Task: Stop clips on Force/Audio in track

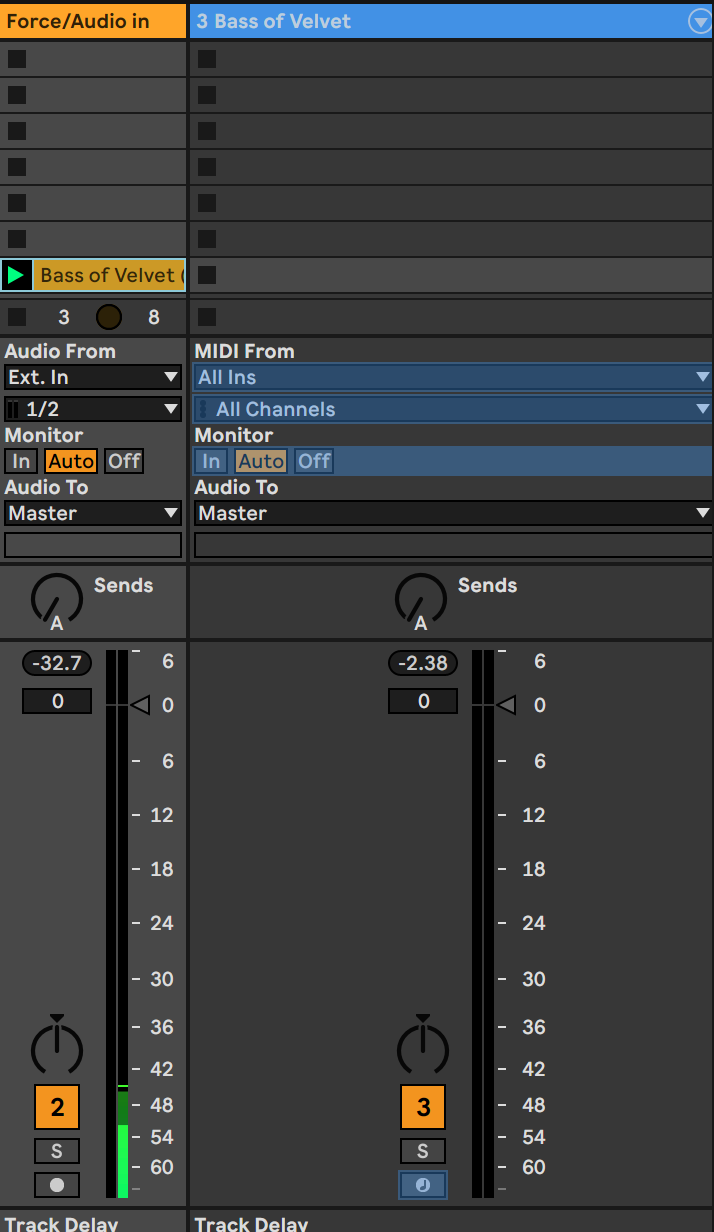Action: coord(17,317)
